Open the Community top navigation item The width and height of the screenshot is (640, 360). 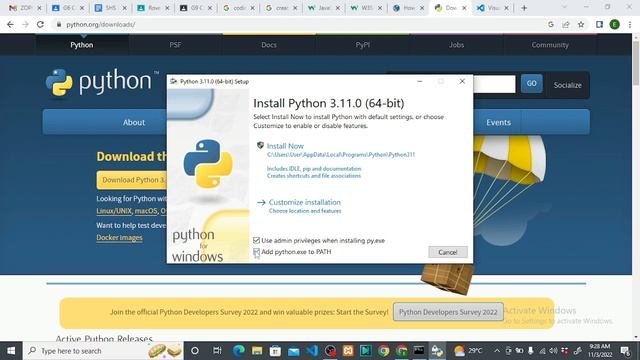tap(550, 45)
